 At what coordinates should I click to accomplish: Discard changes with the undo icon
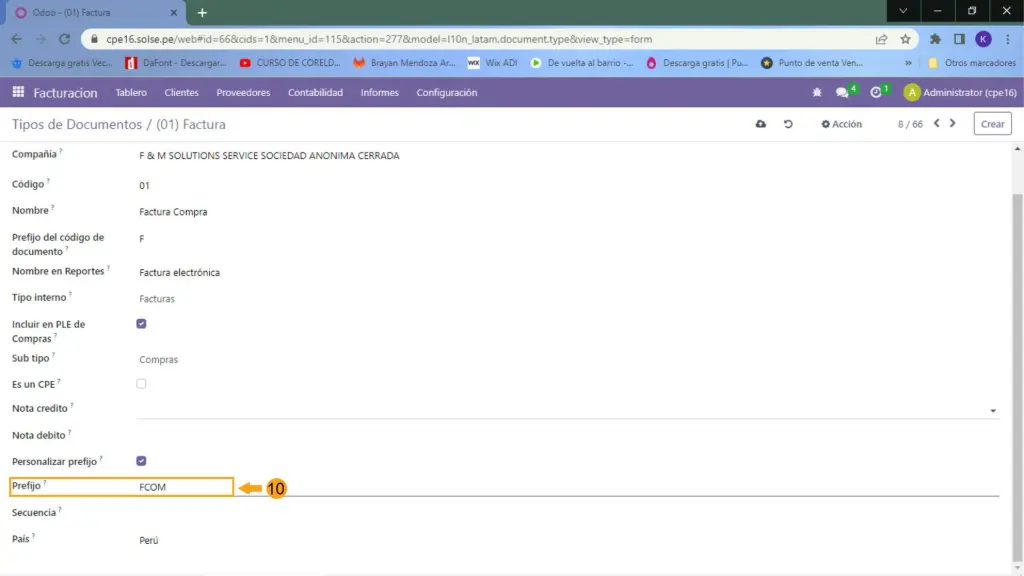click(788, 124)
